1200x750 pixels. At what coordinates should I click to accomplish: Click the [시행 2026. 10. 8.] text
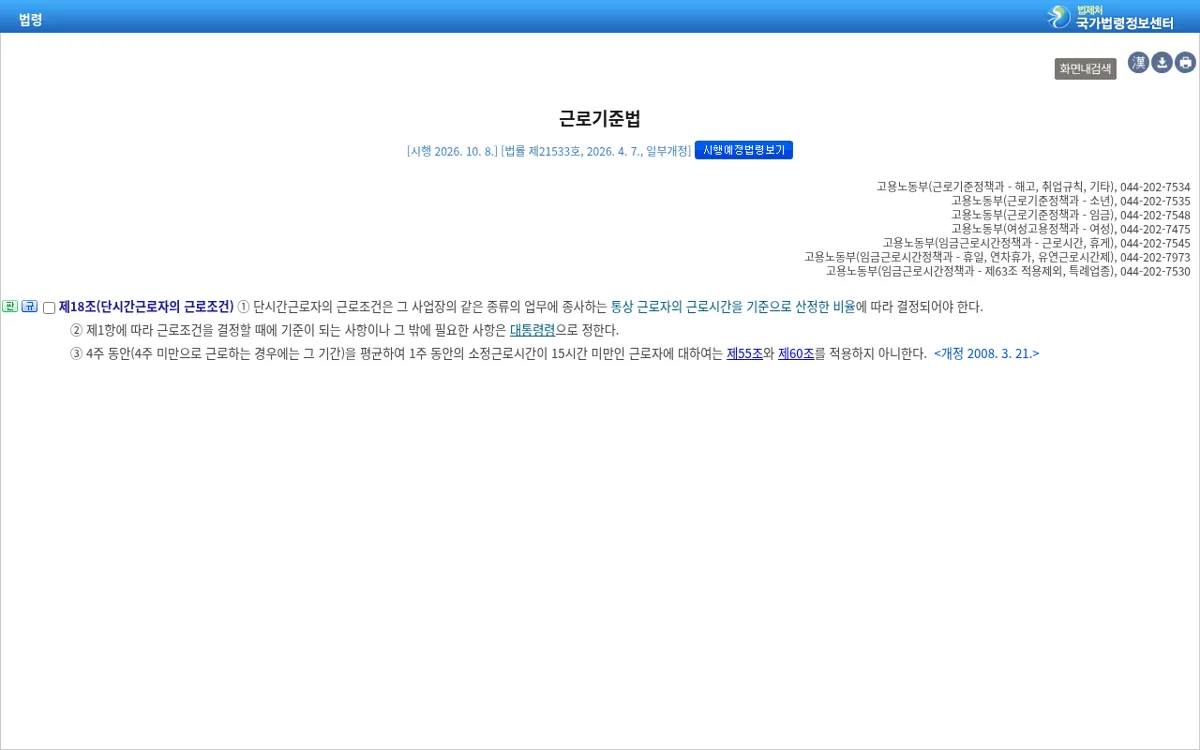coord(452,151)
